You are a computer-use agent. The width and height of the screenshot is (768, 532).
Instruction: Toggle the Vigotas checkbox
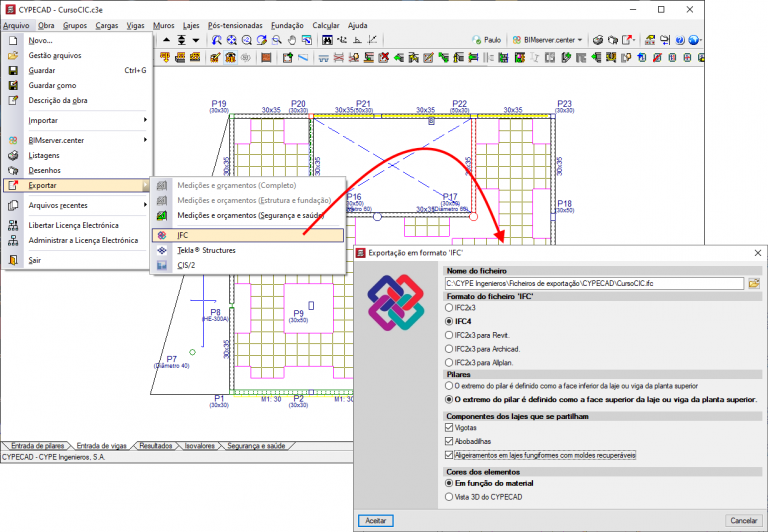pyautogui.click(x=449, y=428)
